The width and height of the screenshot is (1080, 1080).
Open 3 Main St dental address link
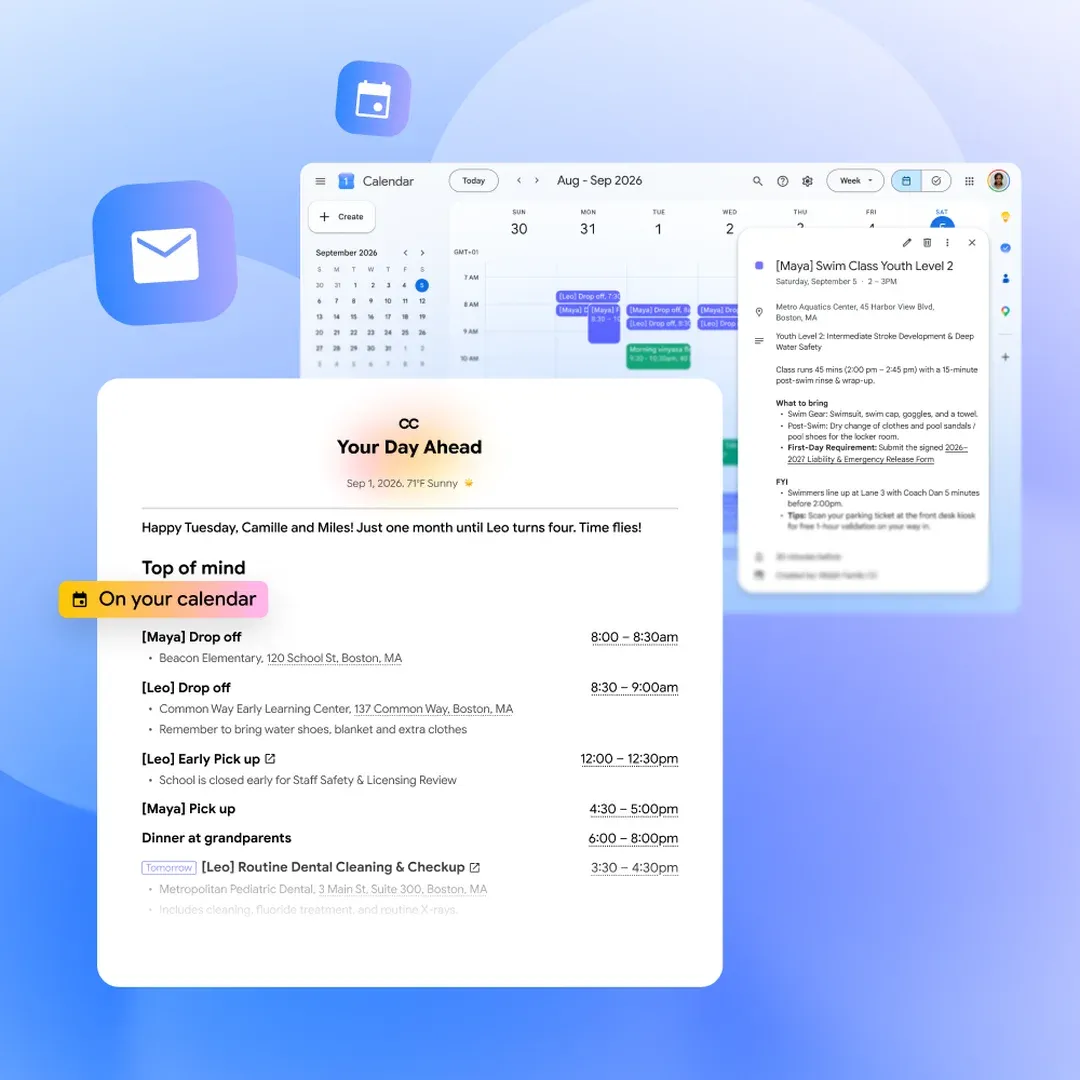402,889
